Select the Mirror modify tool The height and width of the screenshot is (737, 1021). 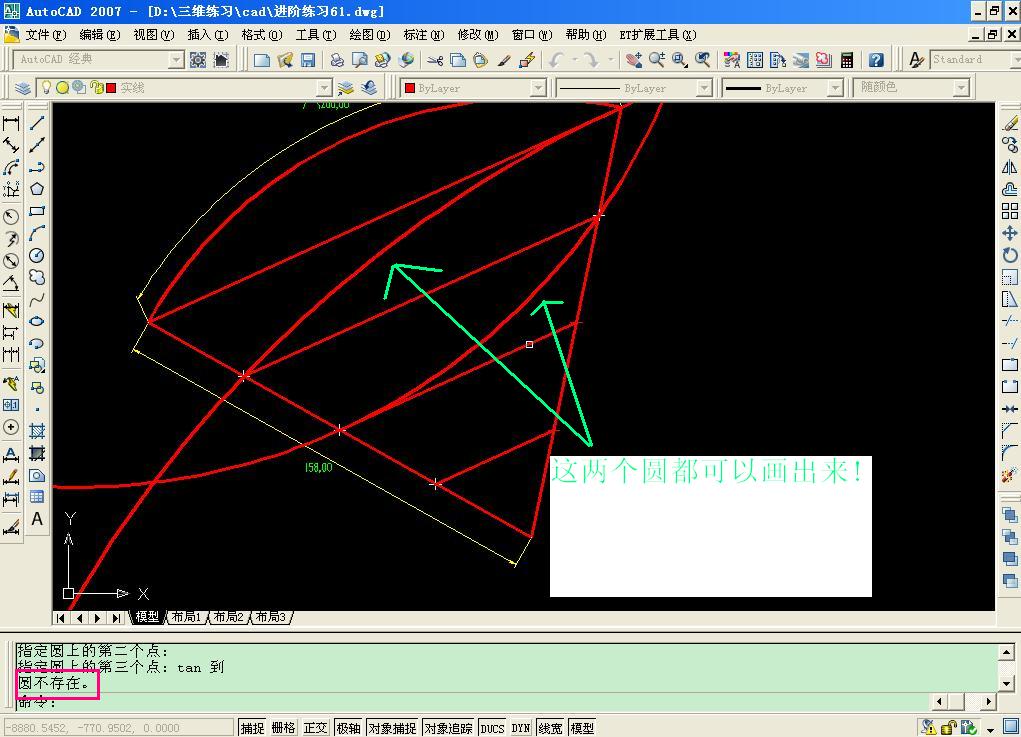pos(1010,167)
